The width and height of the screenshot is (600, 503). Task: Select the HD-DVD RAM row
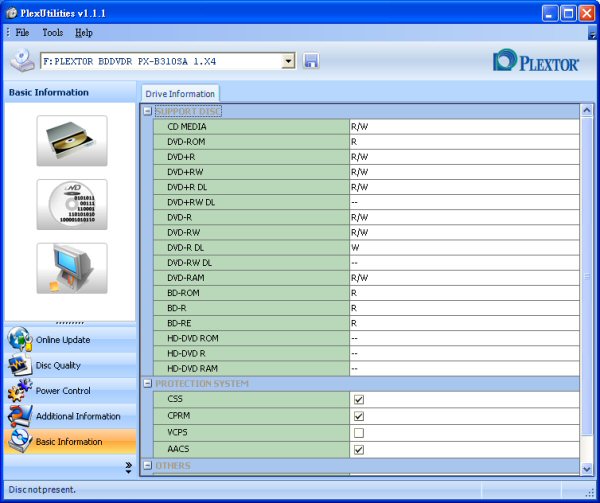366,368
